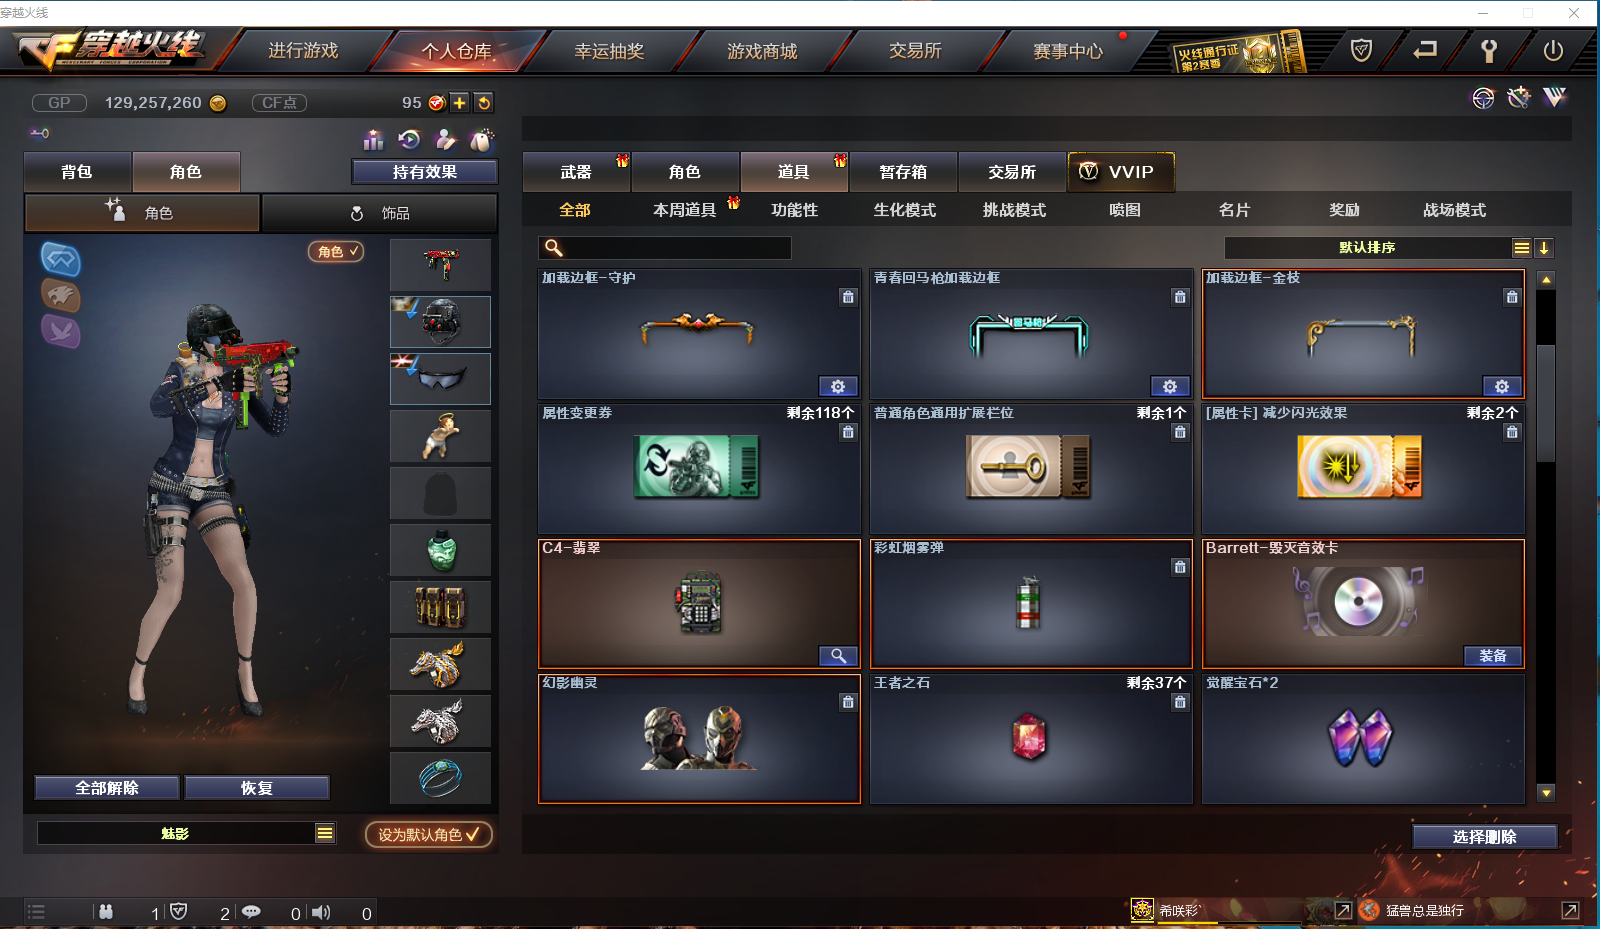Click the power exit icon
Image resolution: width=1600 pixels, height=929 pixels.
1552,50
